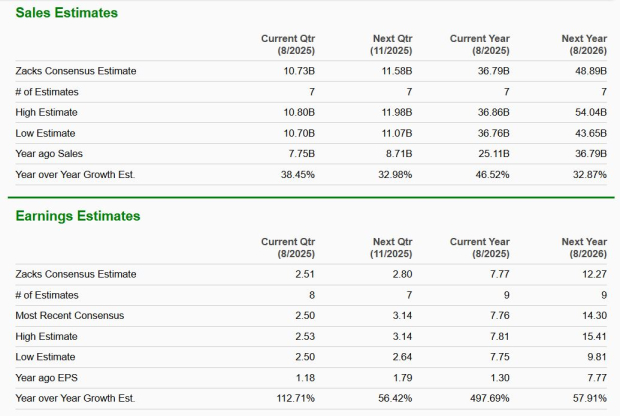Select Next Year column header in Sales Estimates
The image size is (620, 416).
tap(584, 44)
